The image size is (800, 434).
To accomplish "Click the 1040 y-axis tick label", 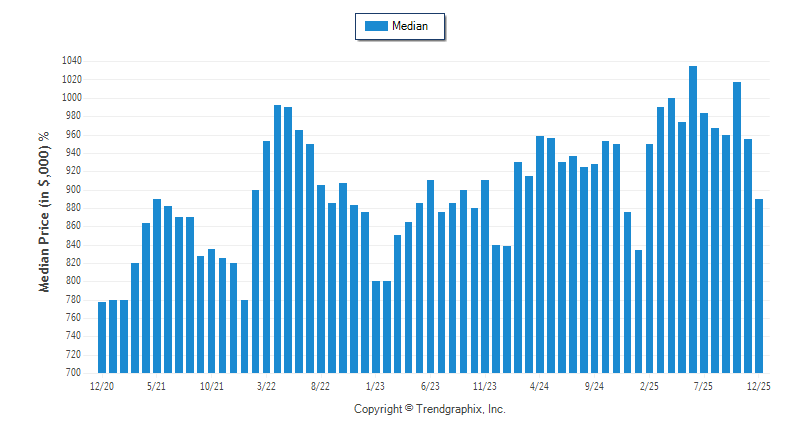I will pos(70,61).
